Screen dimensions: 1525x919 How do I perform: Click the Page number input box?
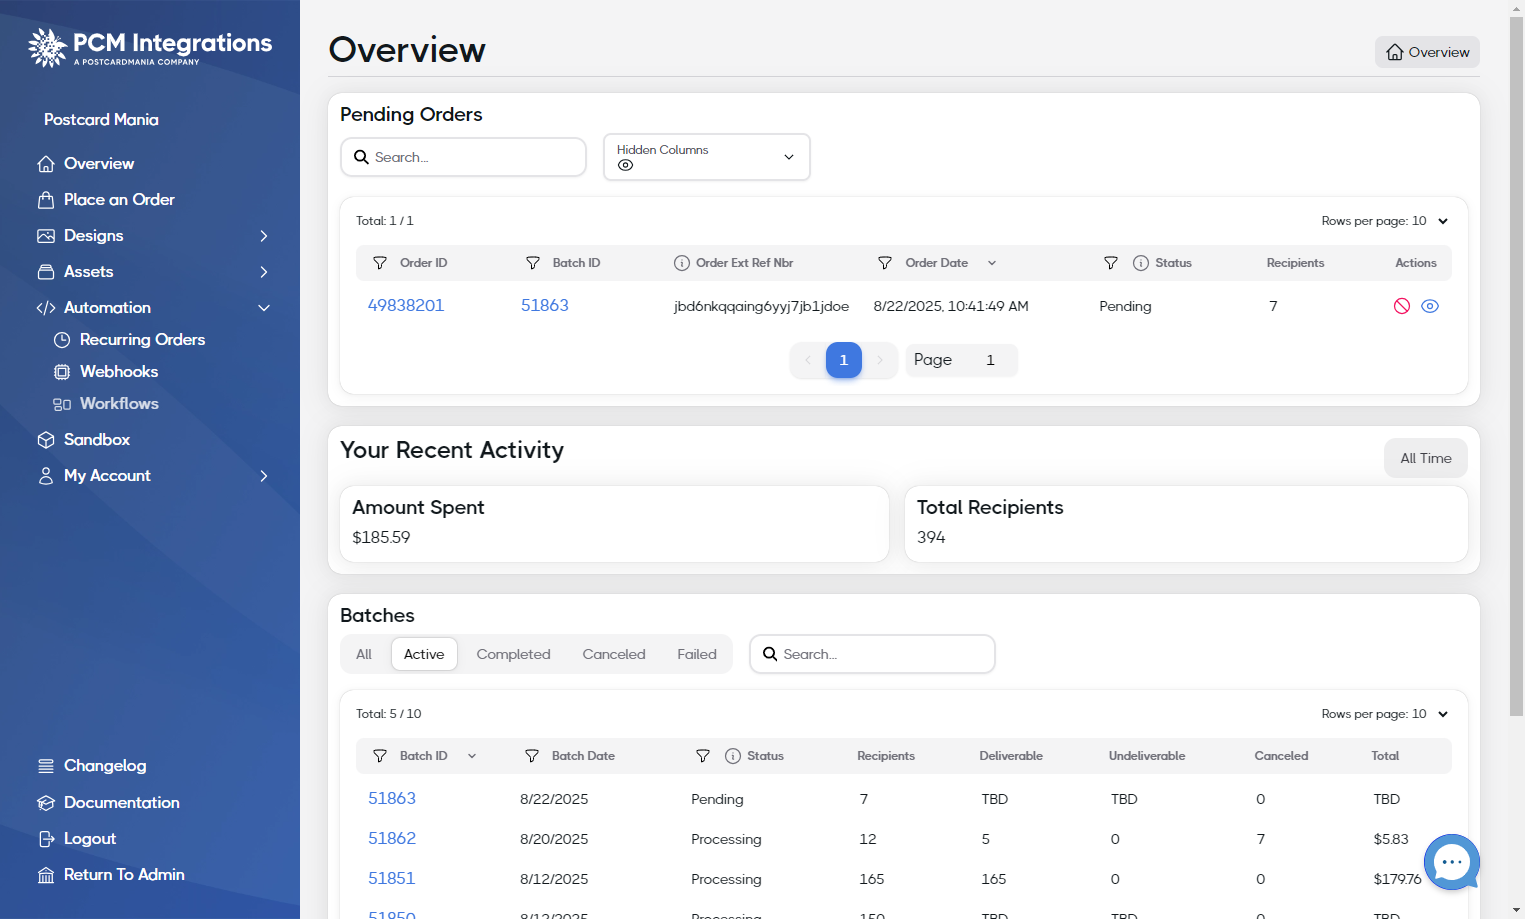click(x=990, y=360)
